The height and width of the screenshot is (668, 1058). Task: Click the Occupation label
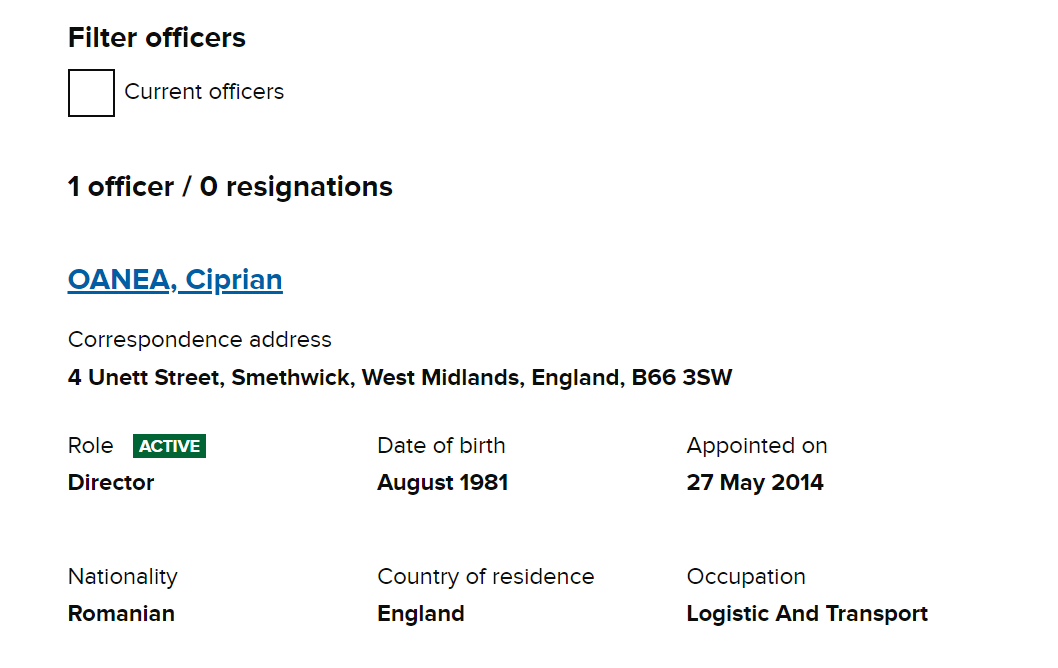pyautogui.click(x=746, y=577)
